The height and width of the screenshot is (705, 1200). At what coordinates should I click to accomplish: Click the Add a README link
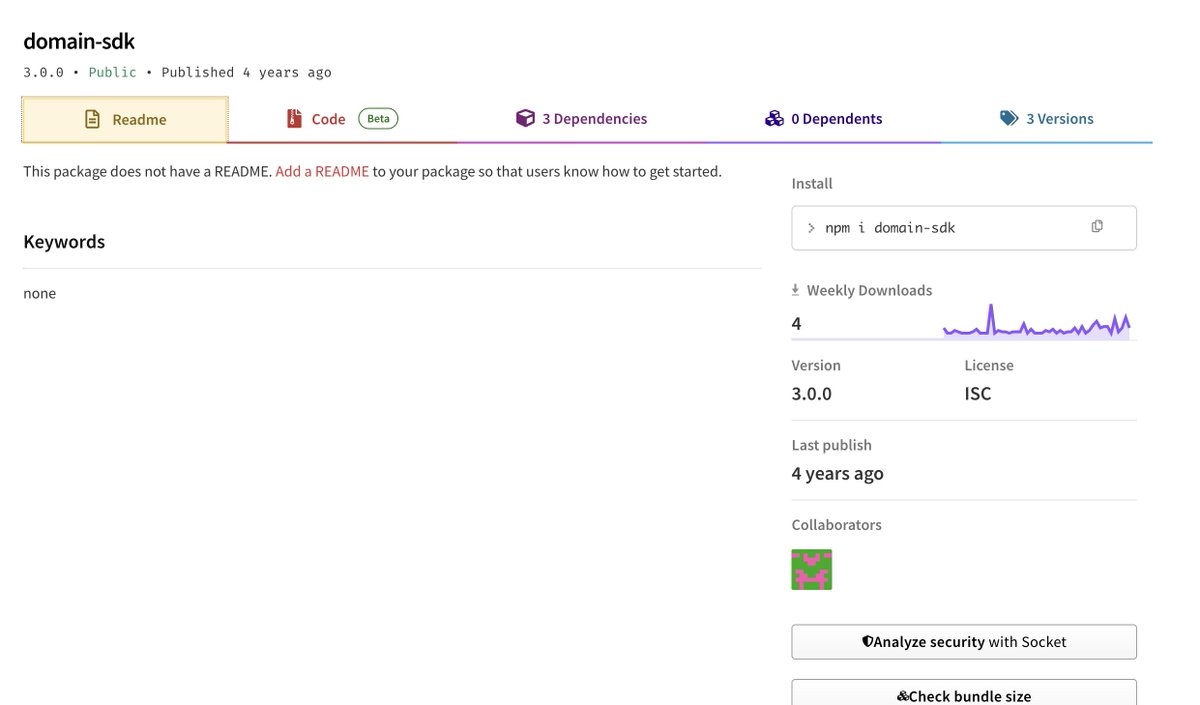(x=322, y=171)
